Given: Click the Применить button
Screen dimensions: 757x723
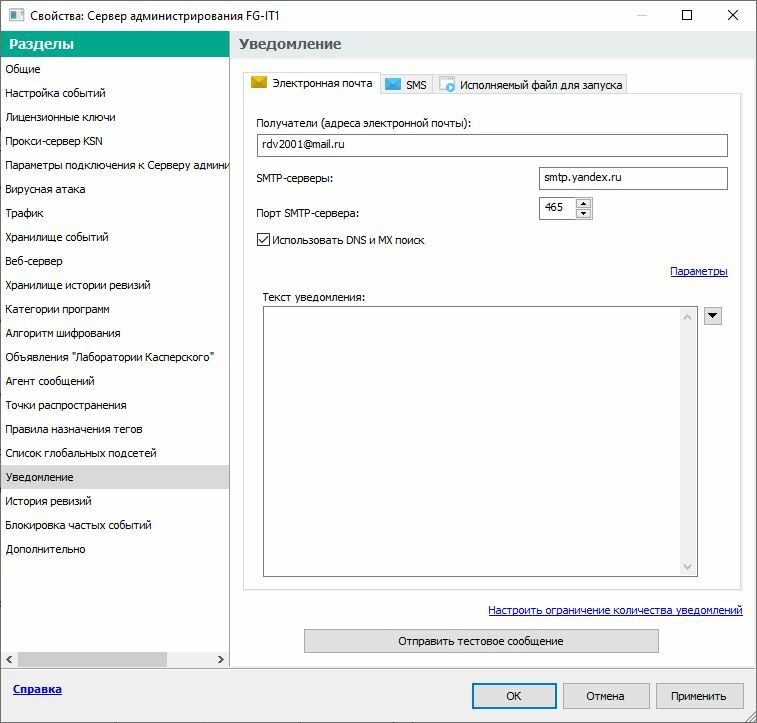Looking at the screenshot, I should (x=699, y=696).
